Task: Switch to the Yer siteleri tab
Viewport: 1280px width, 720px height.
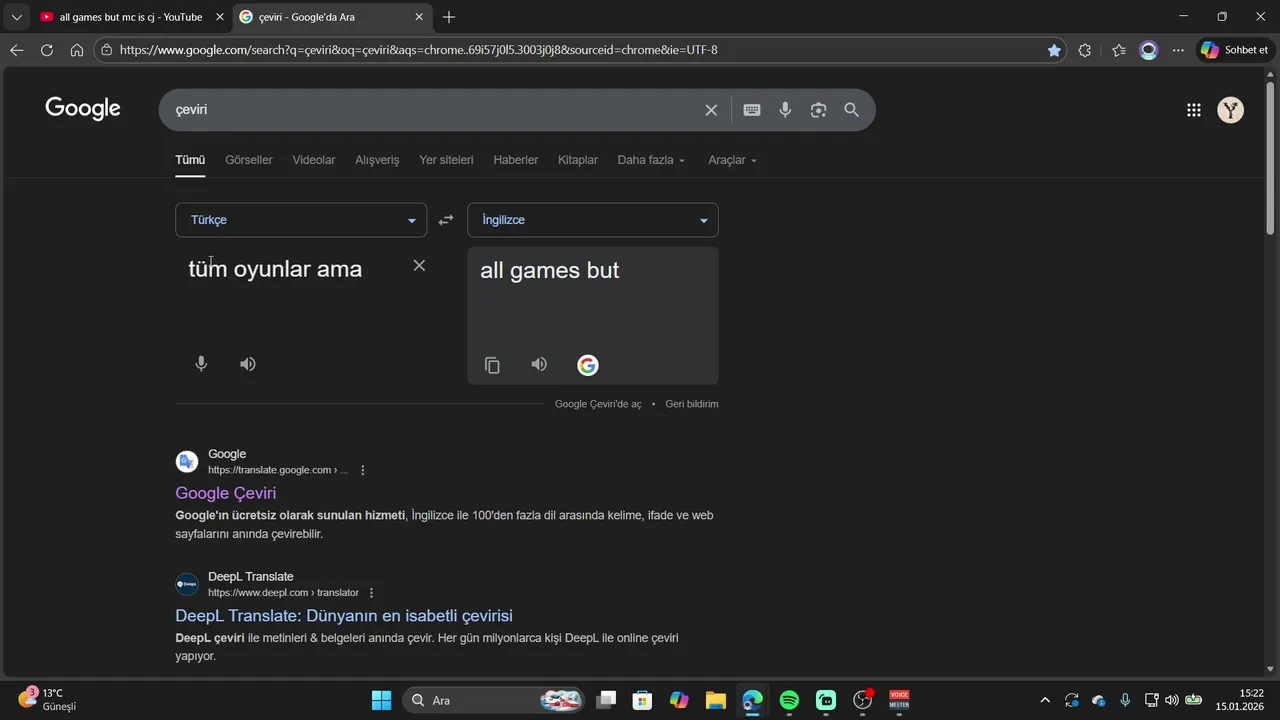Action: tap(446, 160)
